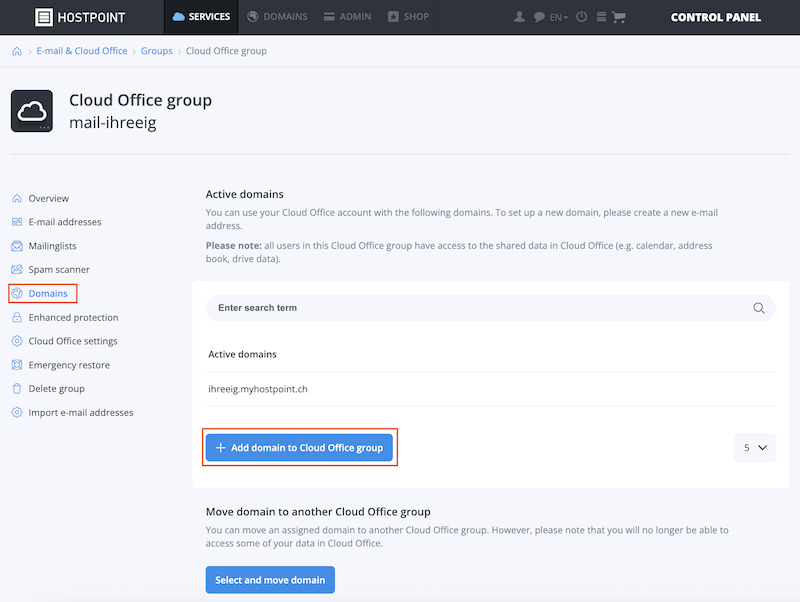Click the Mailinglists envelope icon
Viewport: 800px width, 602px height.
pos(17,246)
